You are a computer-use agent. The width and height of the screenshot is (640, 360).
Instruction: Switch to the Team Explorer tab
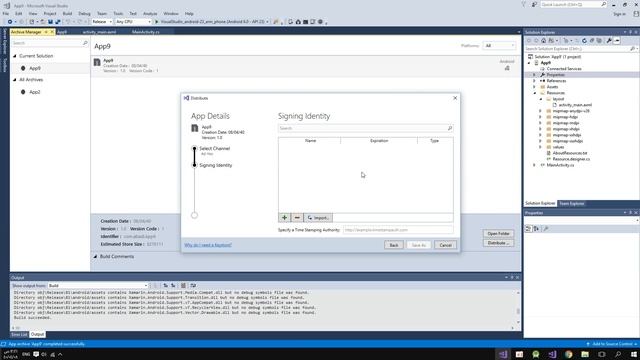click(571, 203)
